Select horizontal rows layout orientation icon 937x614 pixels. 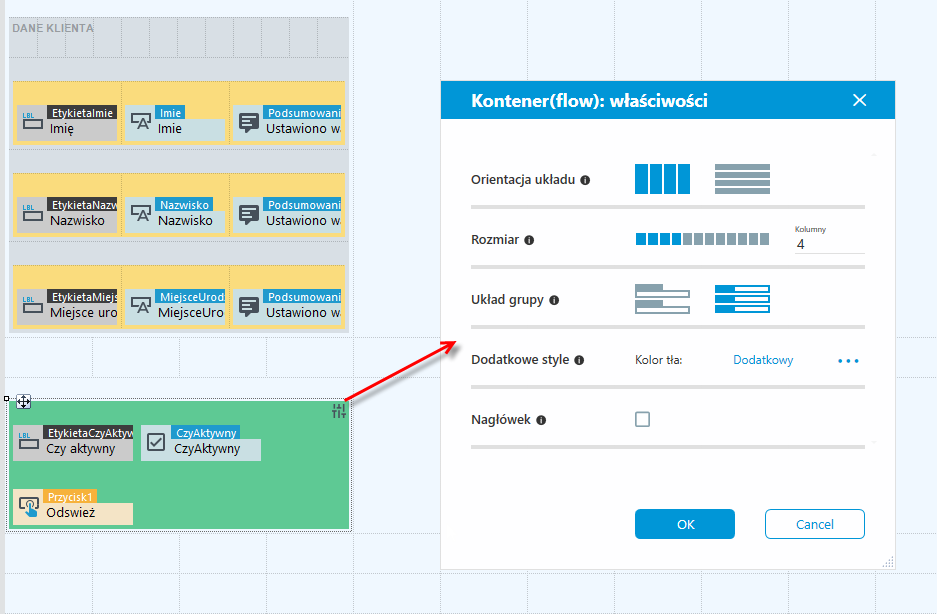742,179
